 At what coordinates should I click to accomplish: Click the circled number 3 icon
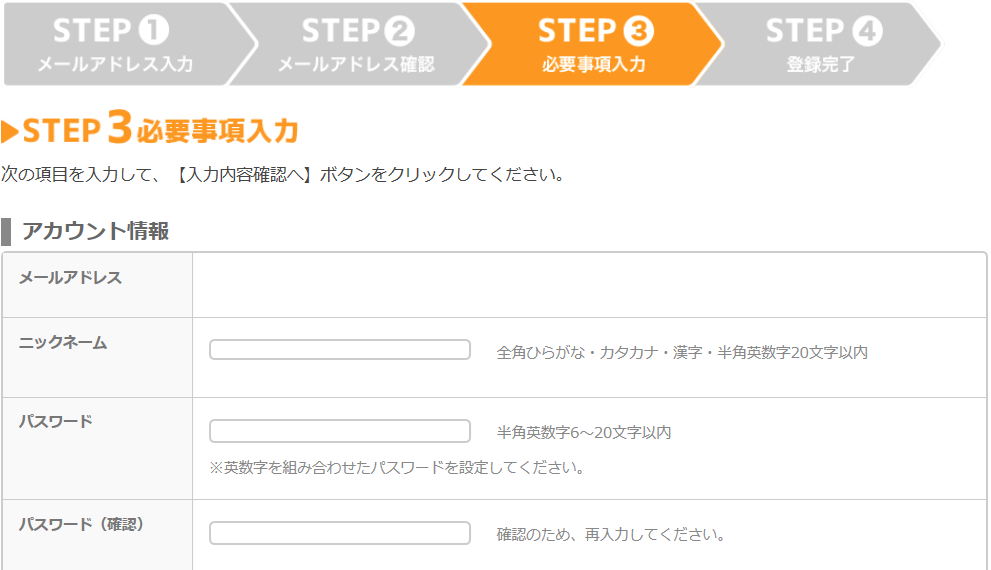click(638, 30)
